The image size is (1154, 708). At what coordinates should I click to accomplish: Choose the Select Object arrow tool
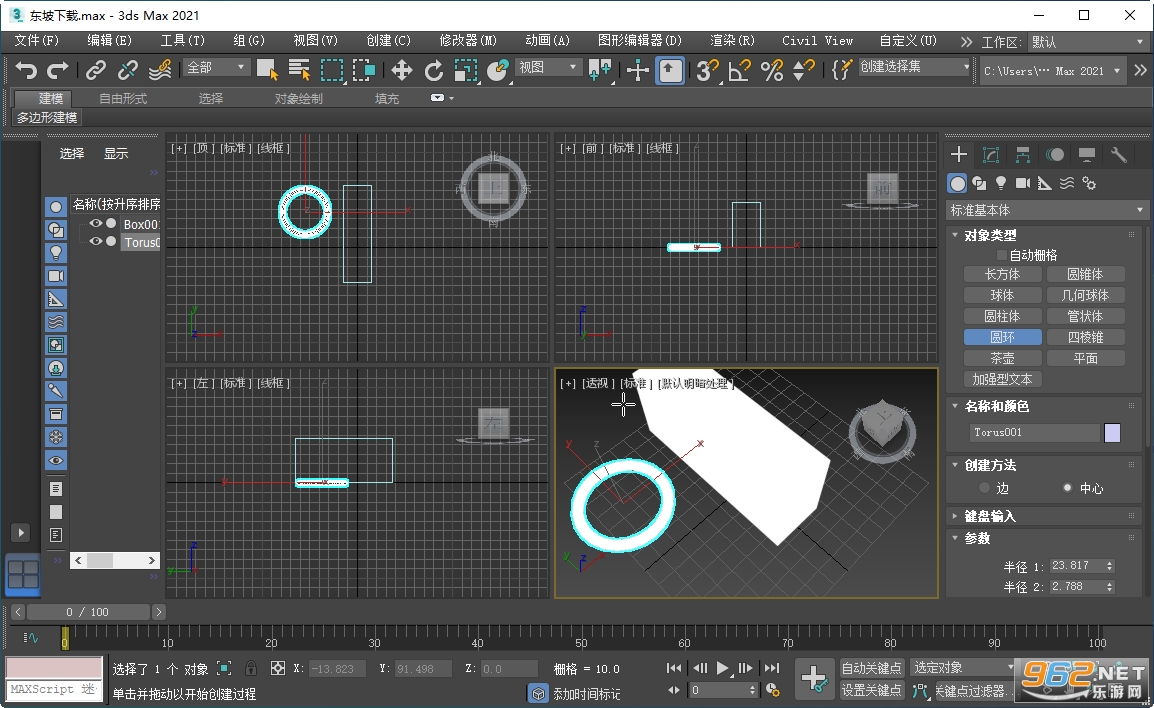tap(267, 71)
